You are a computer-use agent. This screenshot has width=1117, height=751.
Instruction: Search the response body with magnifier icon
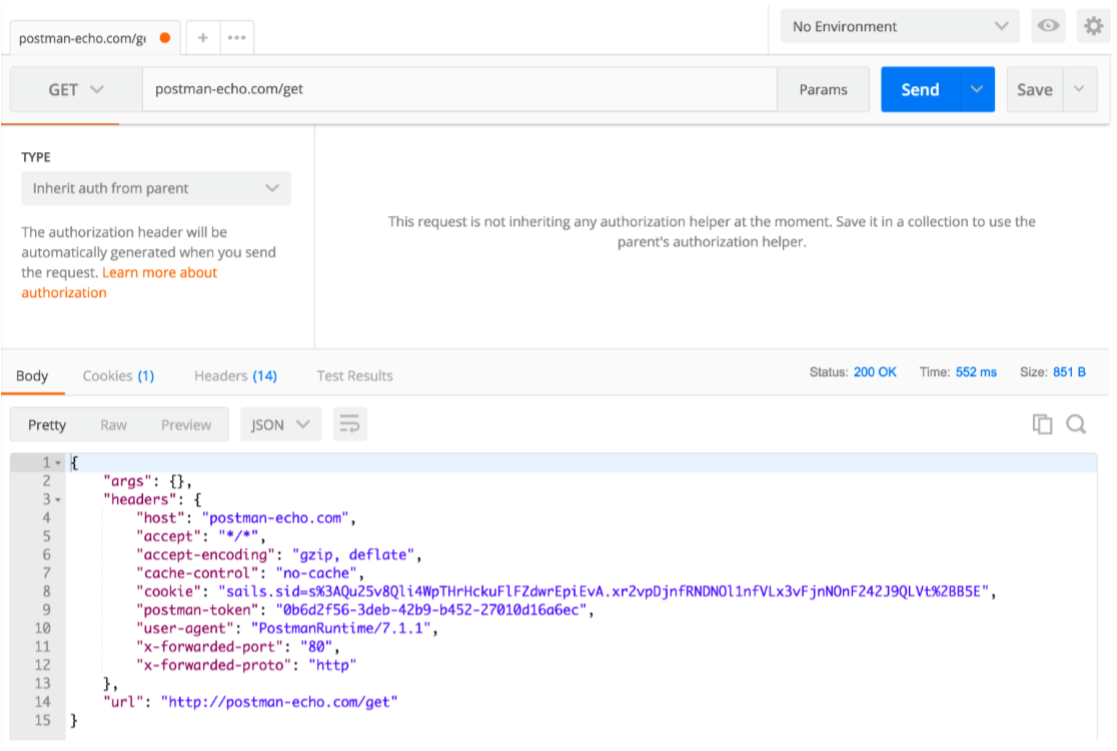pos(1076,424)
